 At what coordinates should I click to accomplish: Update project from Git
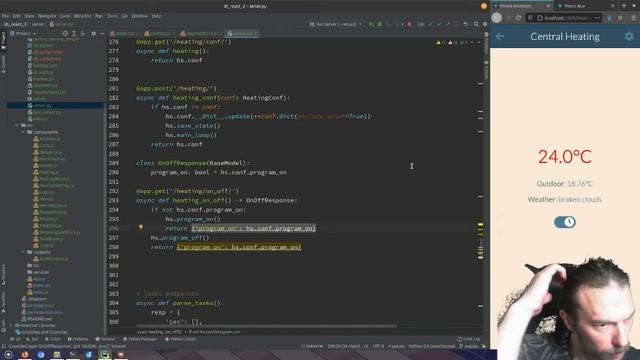[430, 24]
